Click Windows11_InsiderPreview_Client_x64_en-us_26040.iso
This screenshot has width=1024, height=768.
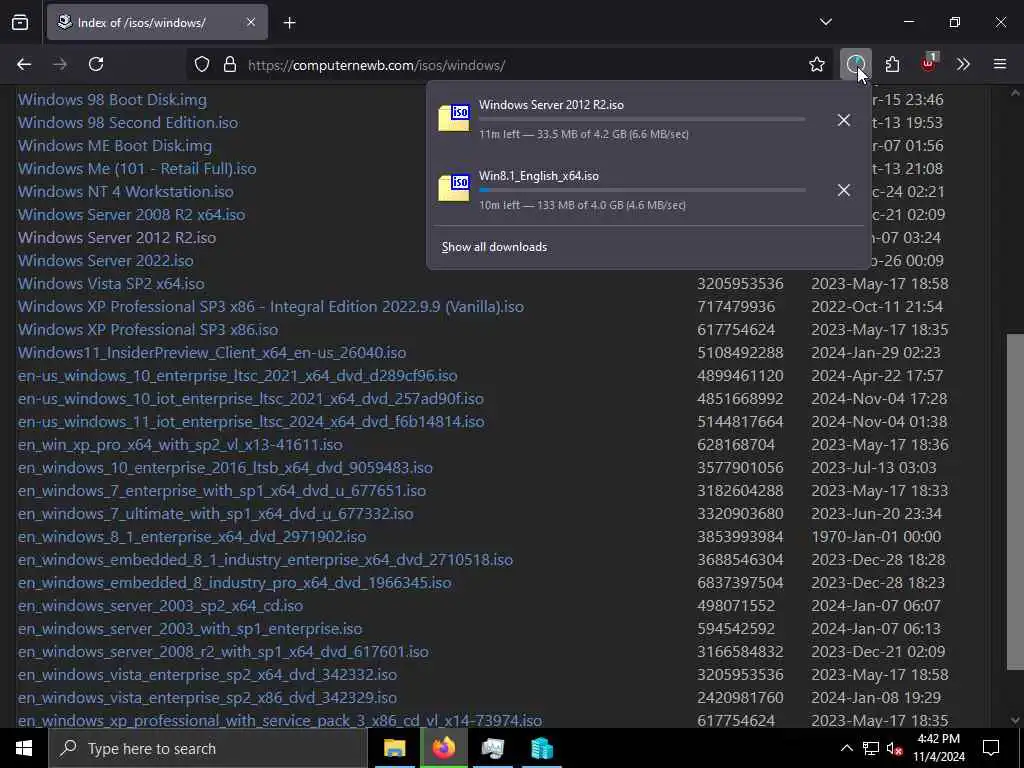tap(212, 353)
